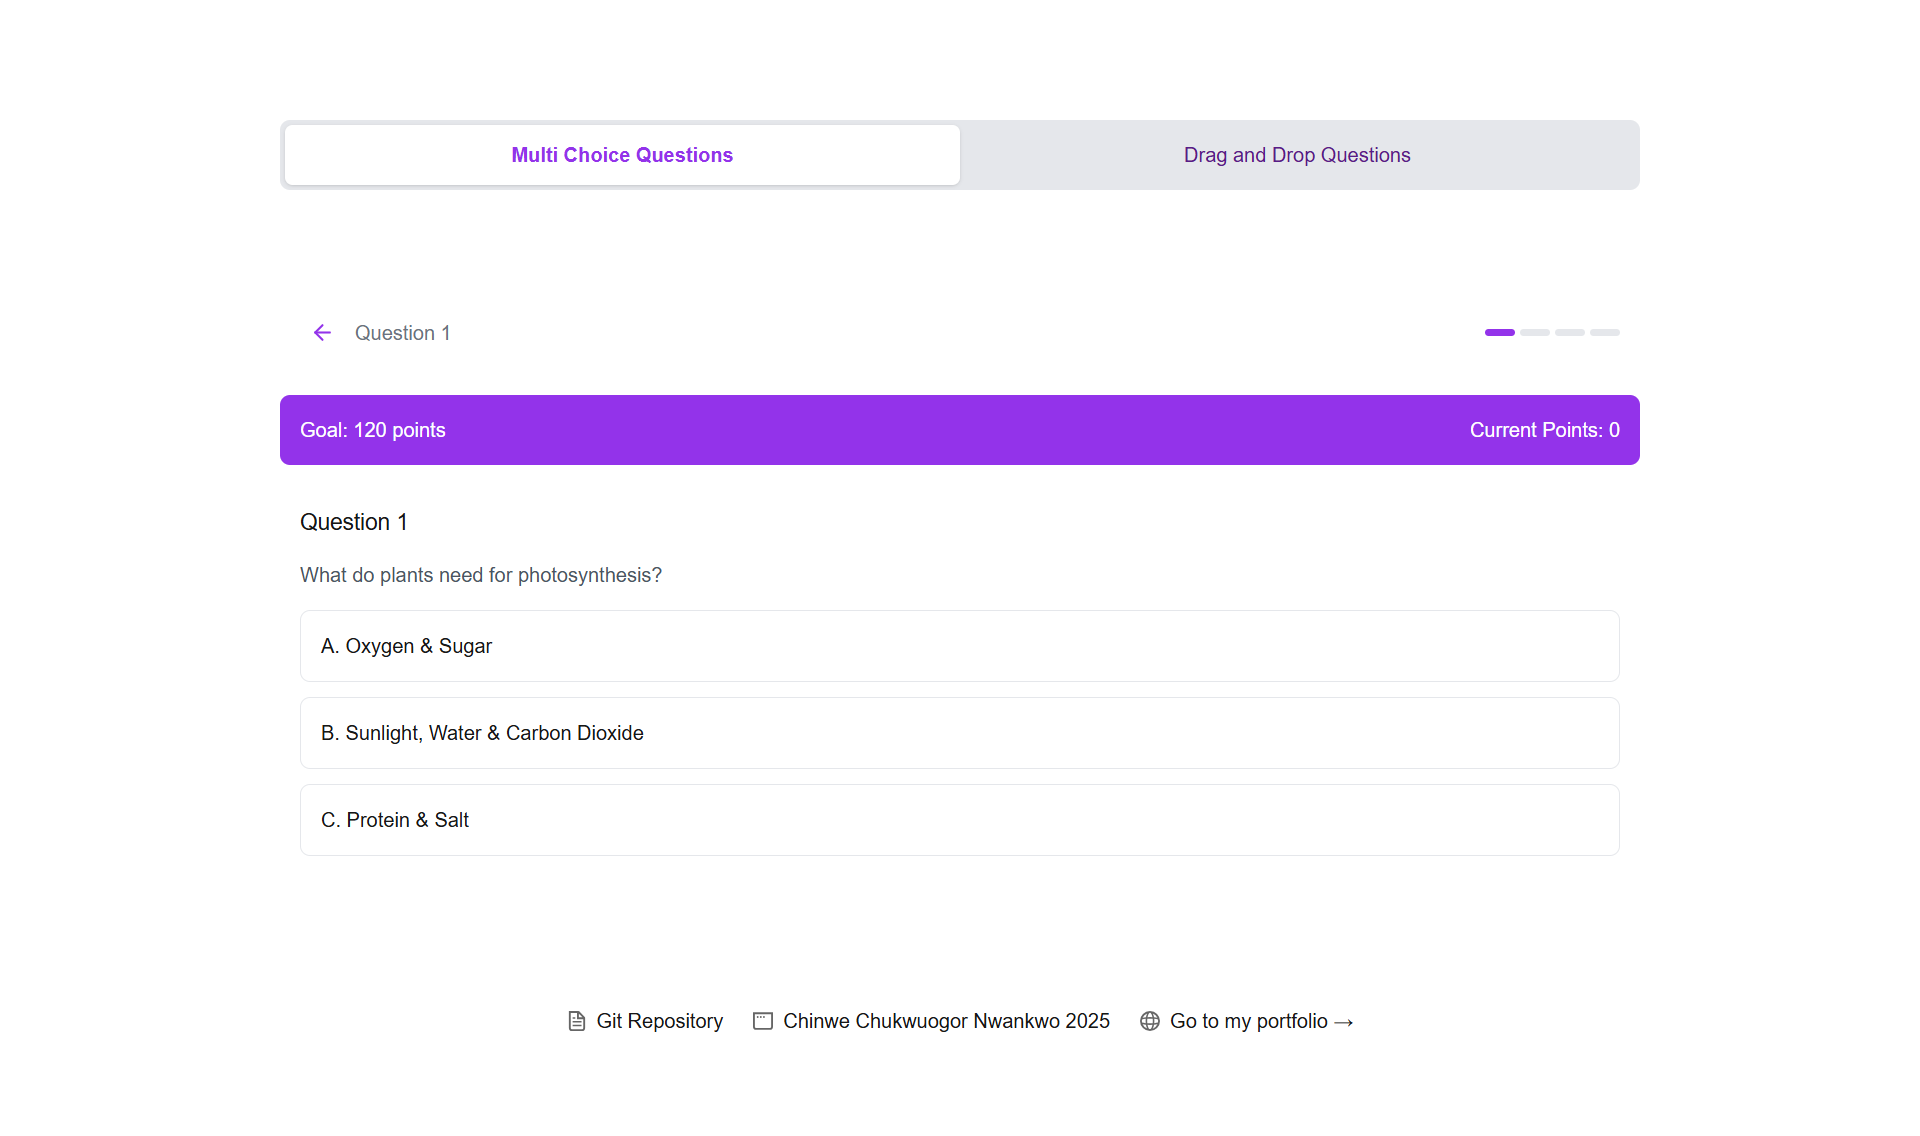Open the Git Repository link
This screenshot has width=1920, height=1136.
click(x=659, y=1021)
